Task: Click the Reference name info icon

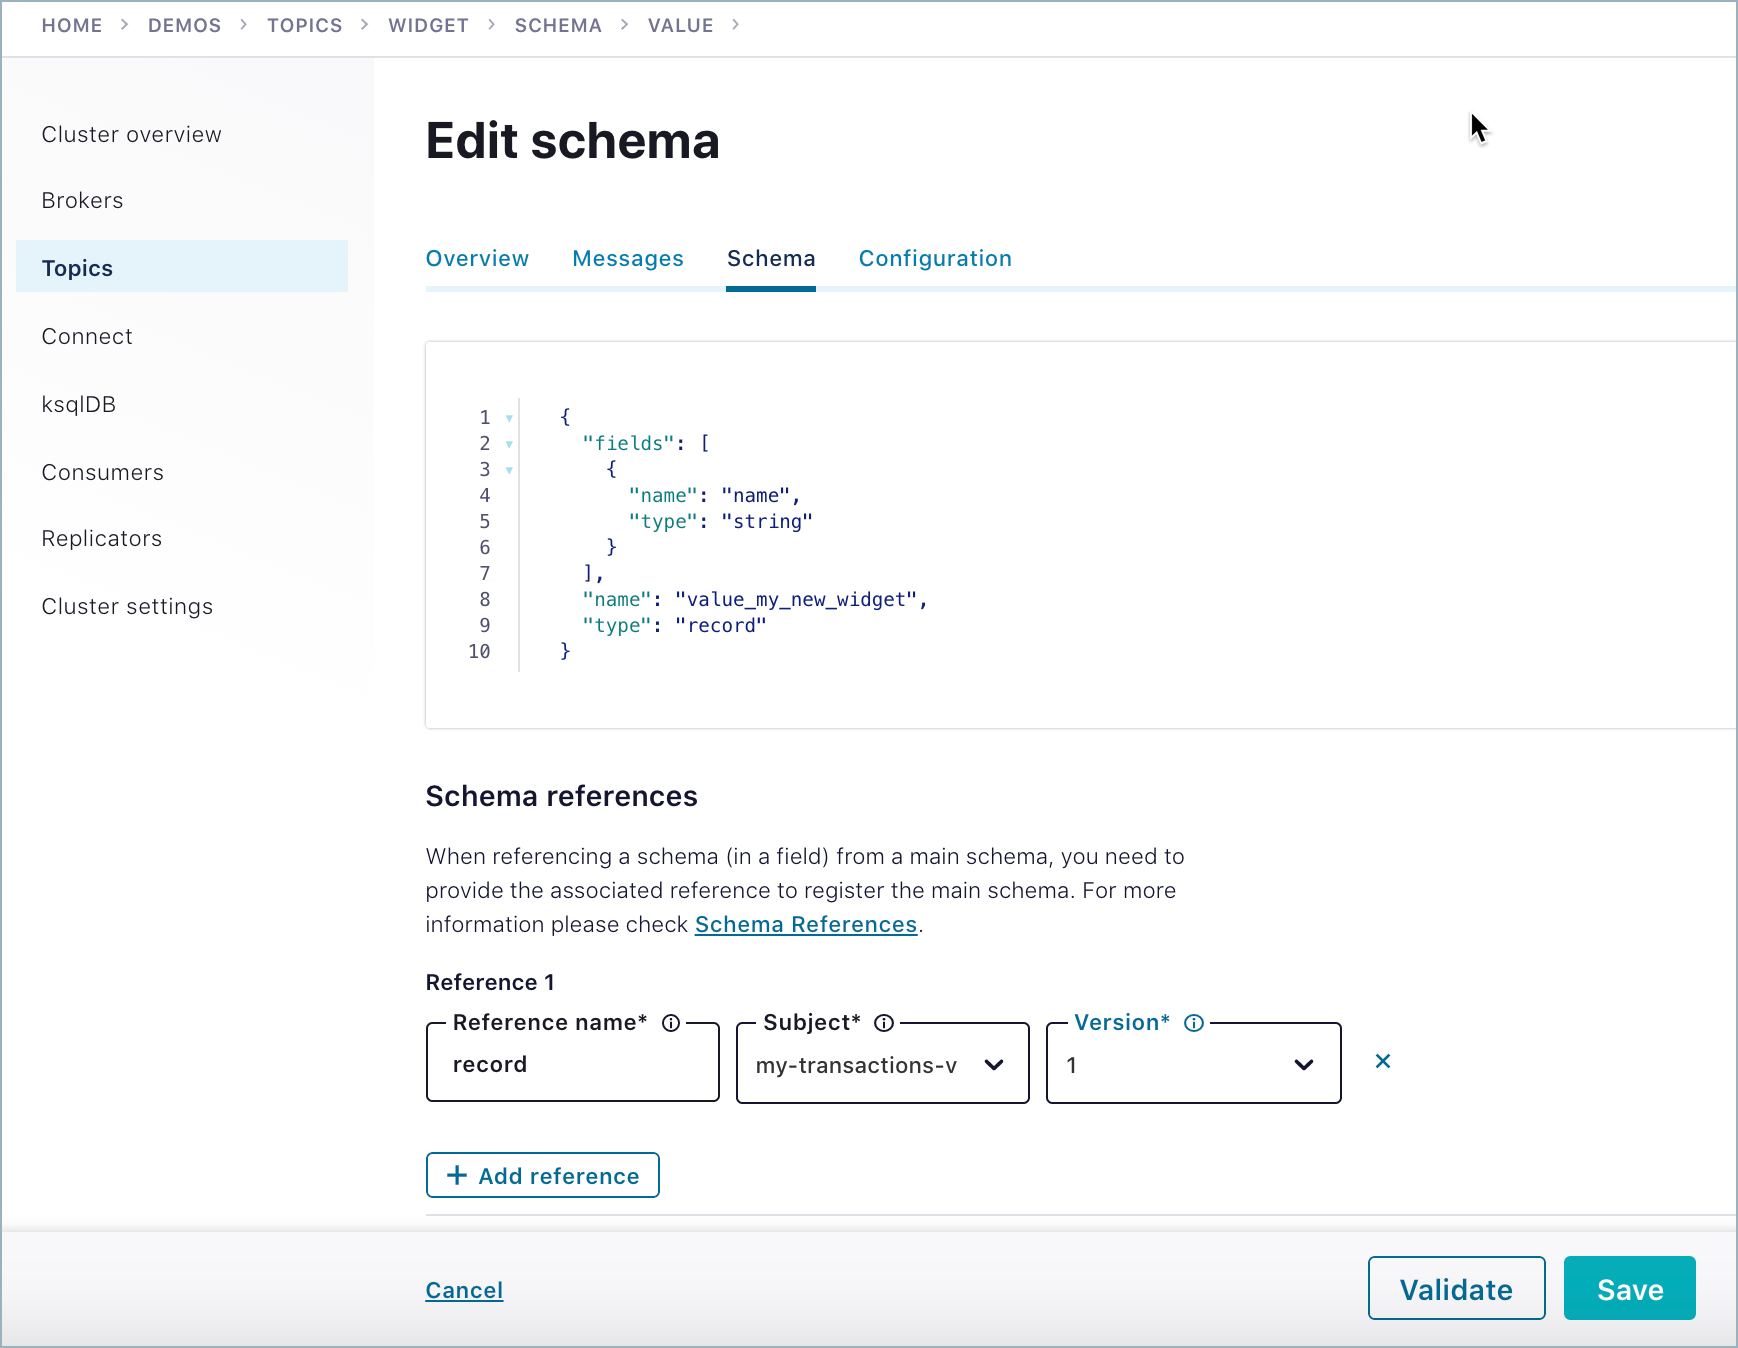Action: tap(671, 1023)
